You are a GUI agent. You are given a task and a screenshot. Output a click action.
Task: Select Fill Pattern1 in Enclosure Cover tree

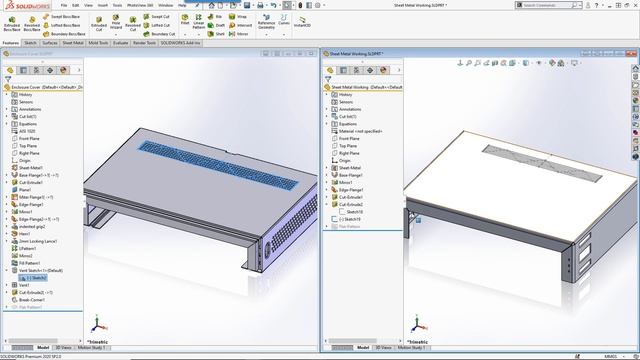(26, 263)
